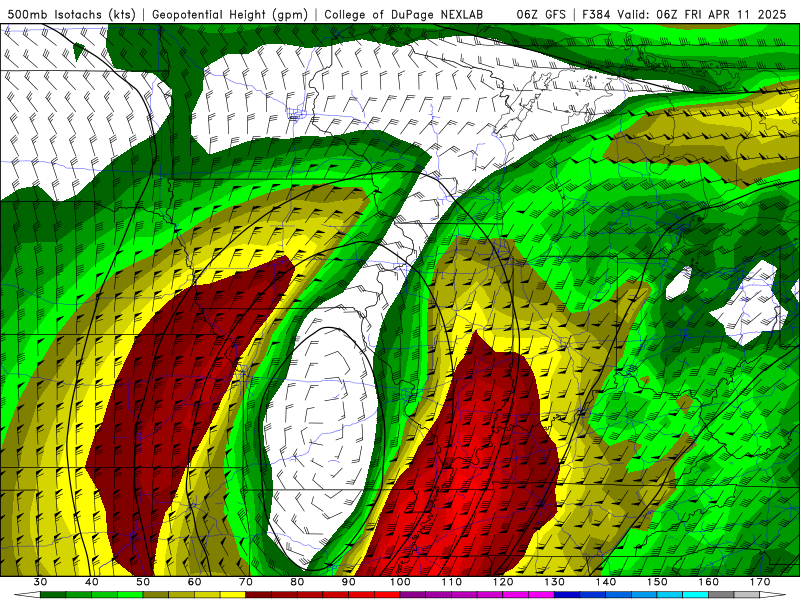Click the '160' color scale label

(x=709, y=582)
